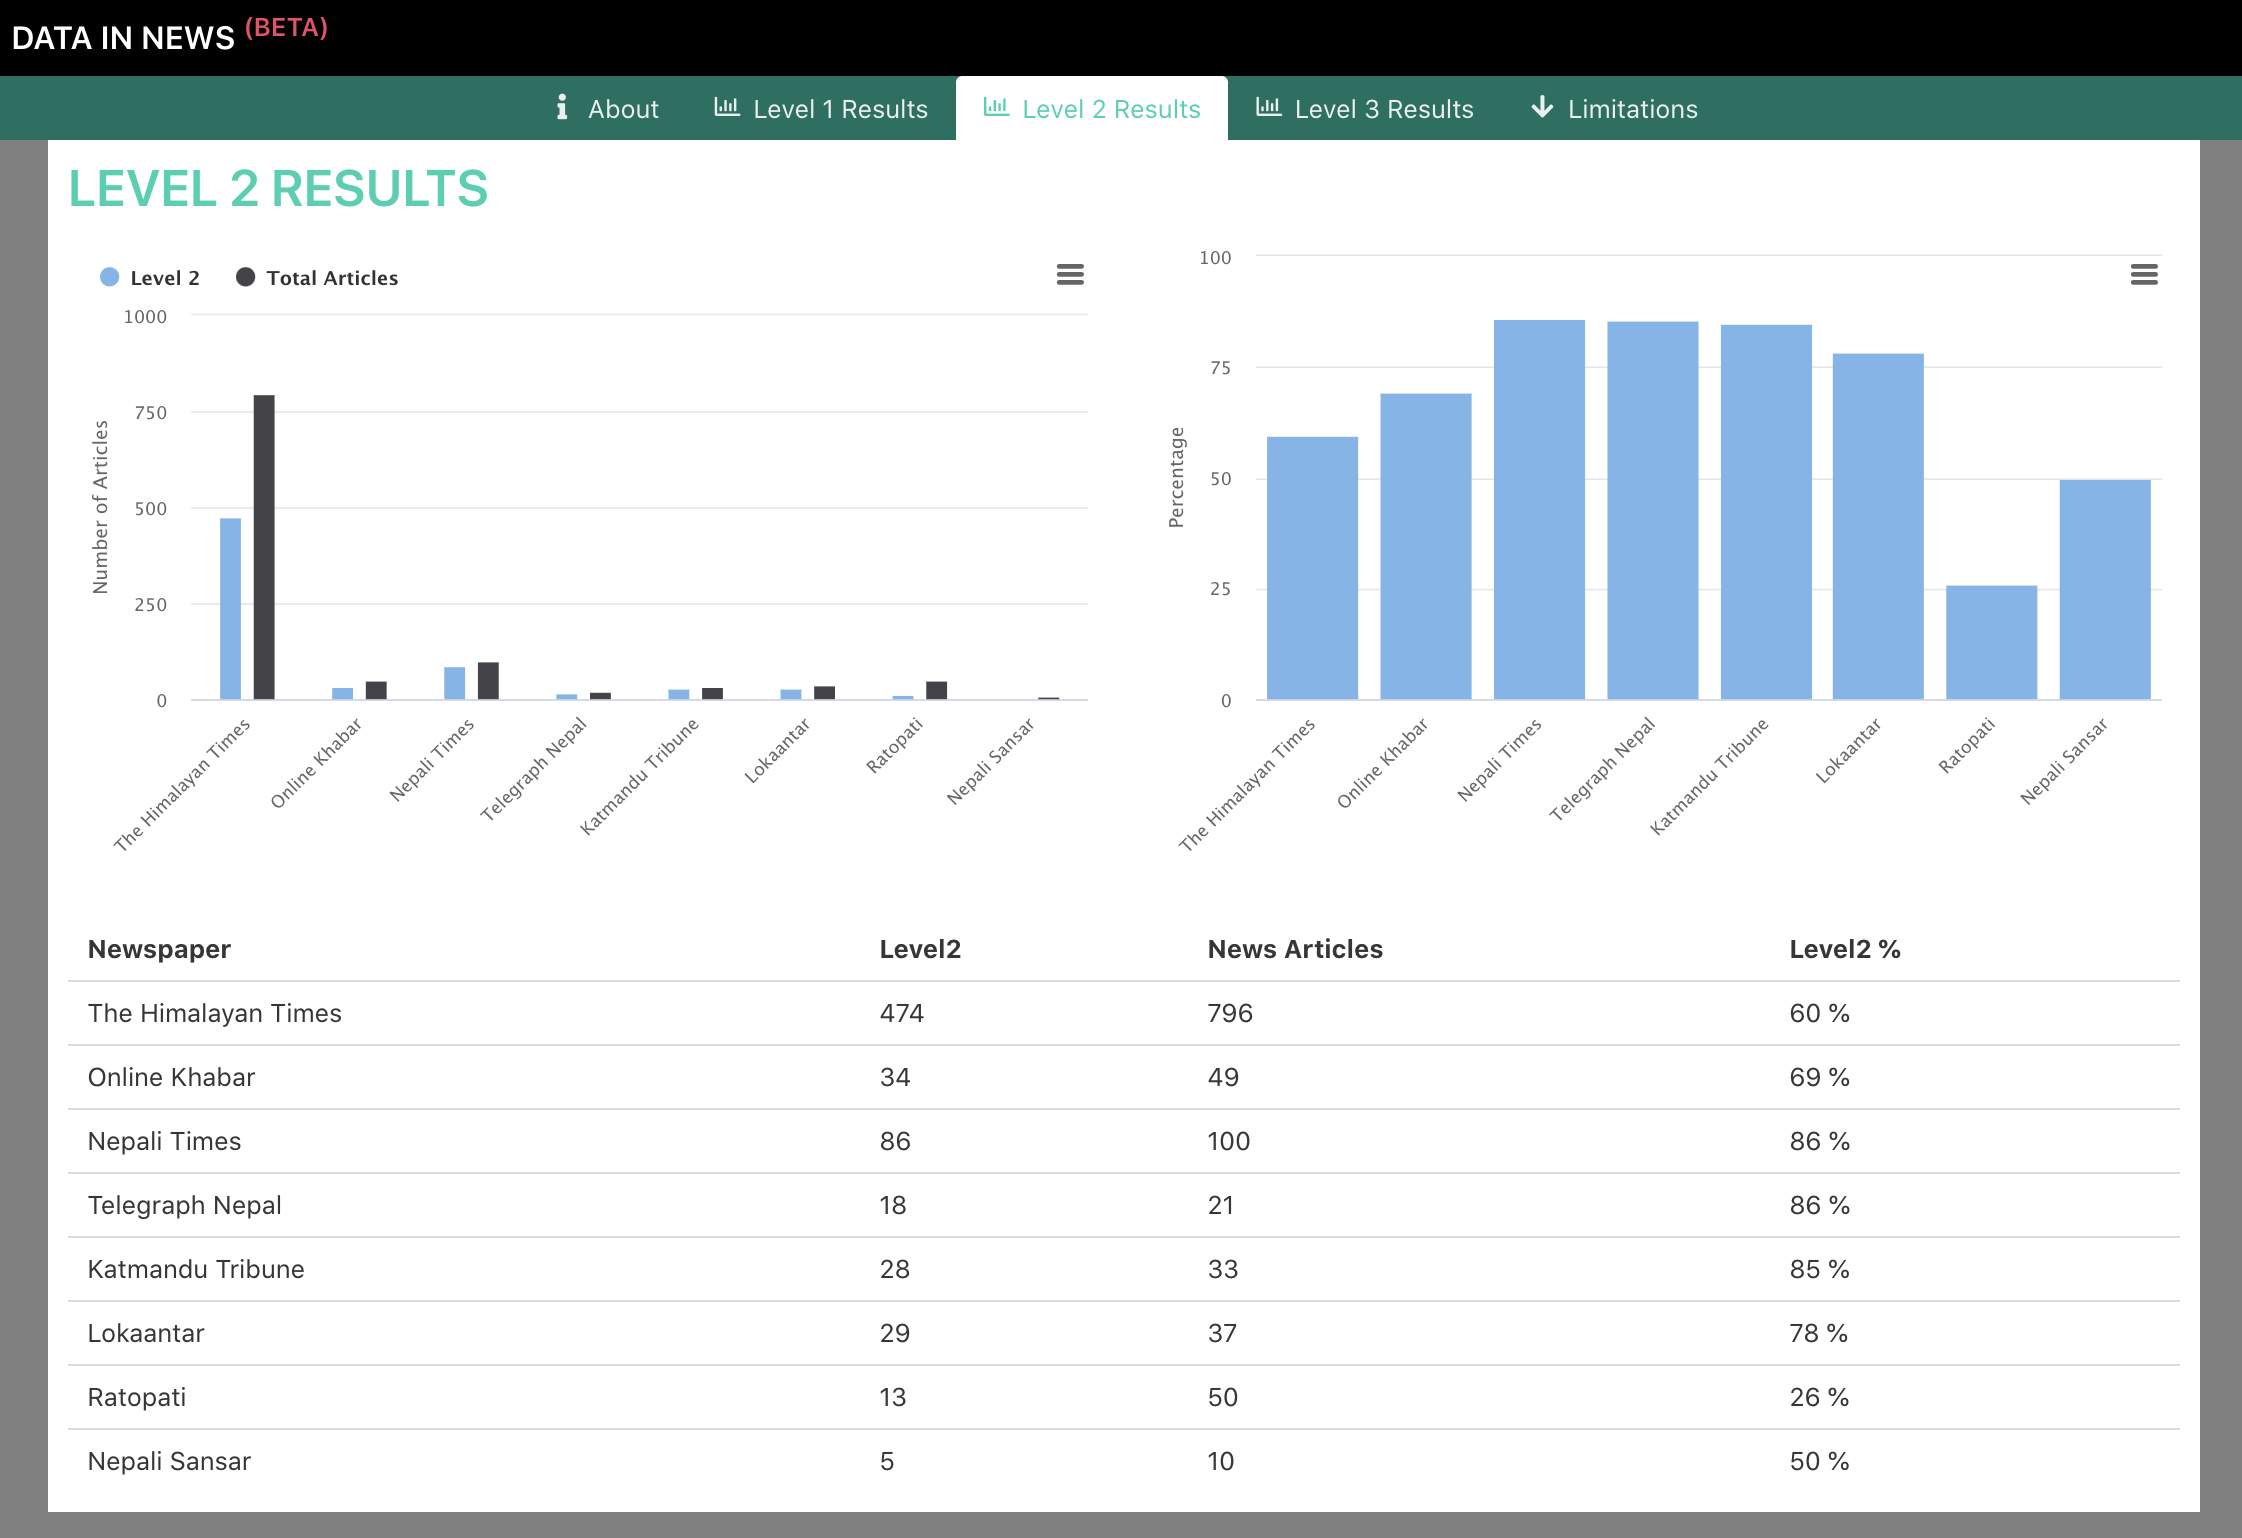Switch to the Level 1 Results tab
This screenshot has height=1538, width=2242.
pos(821,108)
